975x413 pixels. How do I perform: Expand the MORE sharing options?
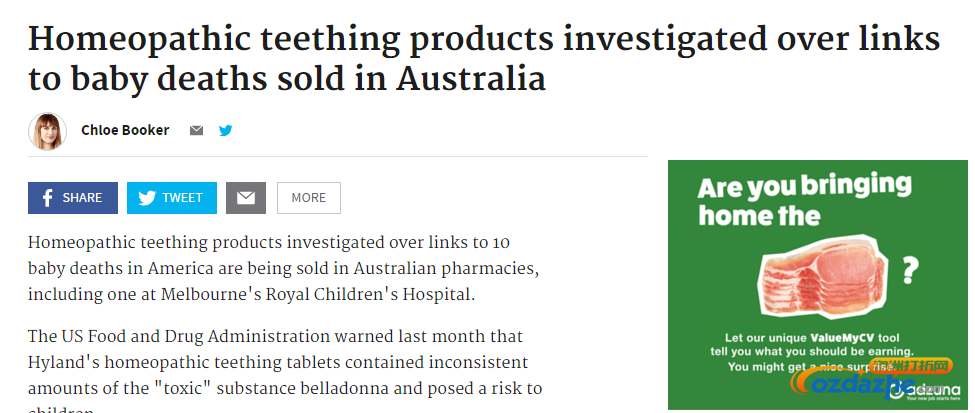pyautogui.click(x=308, y=198)
